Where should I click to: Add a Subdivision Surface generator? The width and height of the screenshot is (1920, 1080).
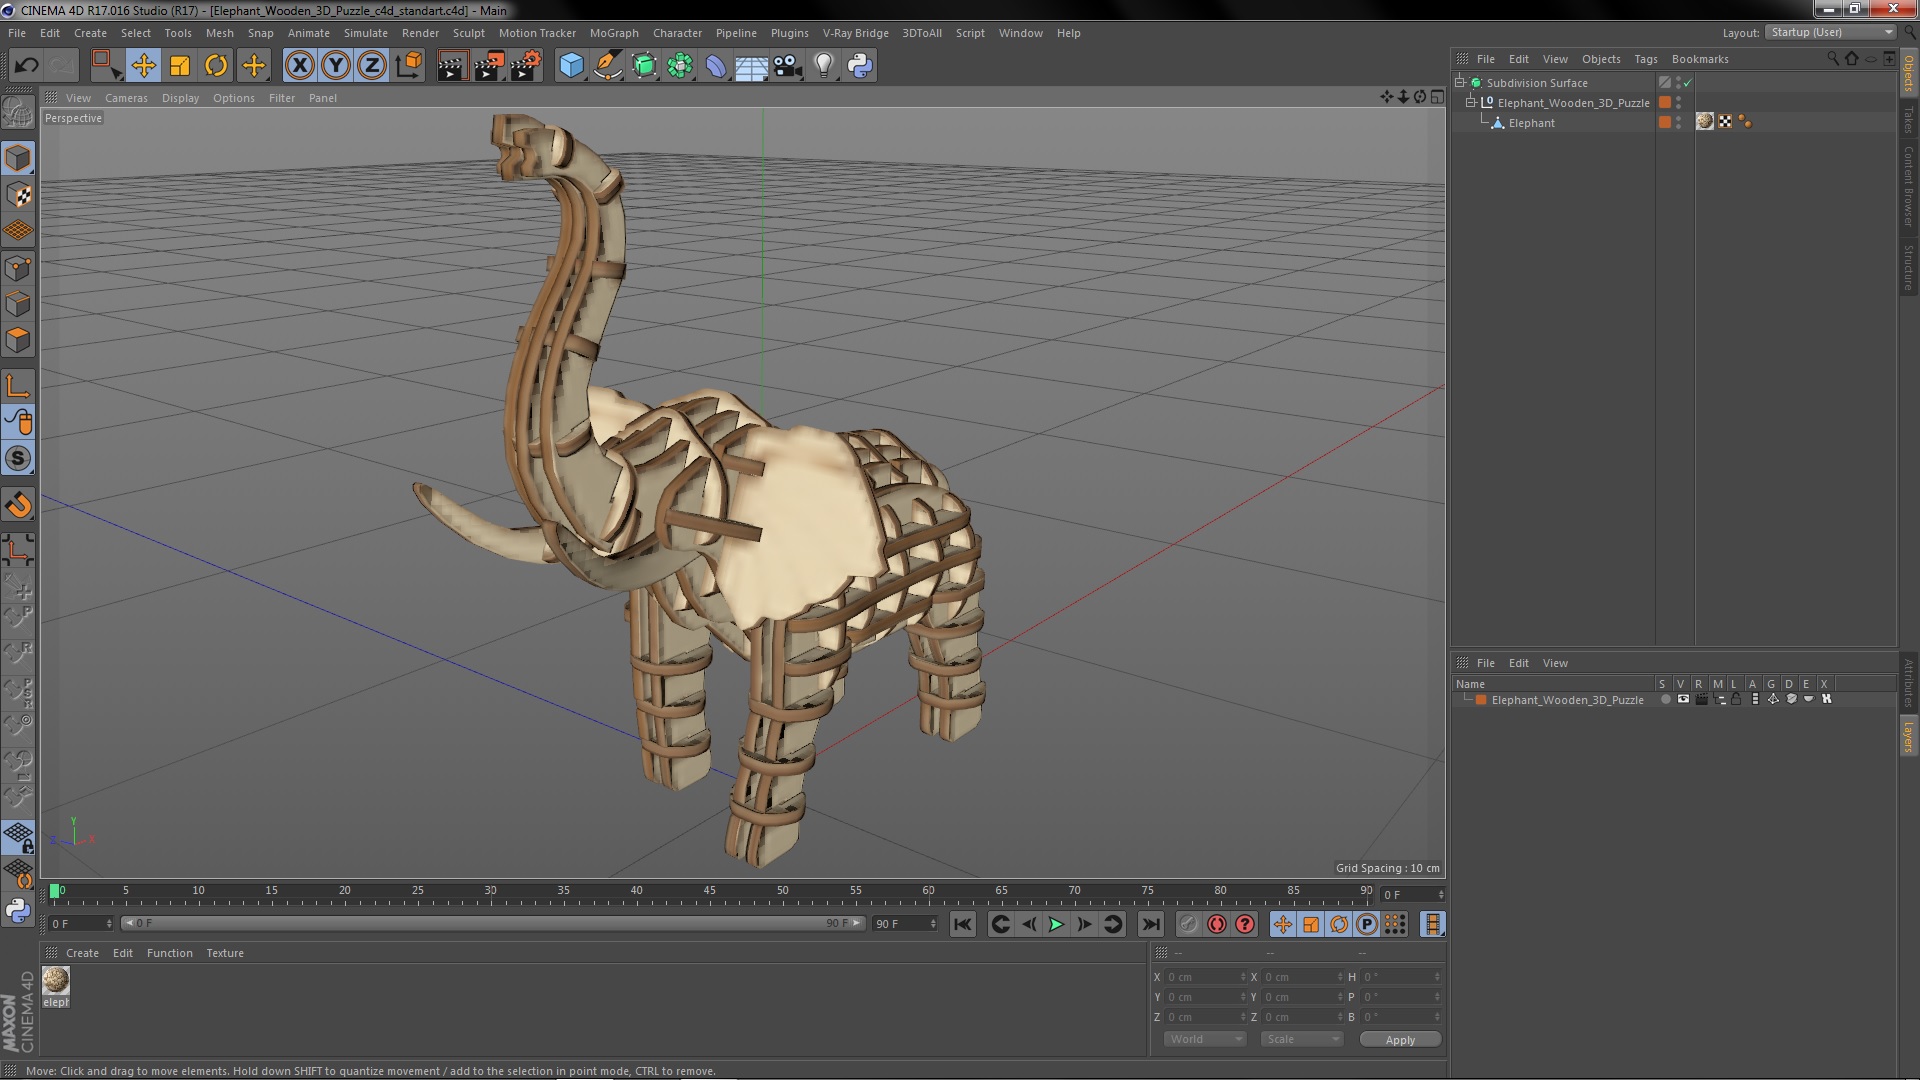644,66
